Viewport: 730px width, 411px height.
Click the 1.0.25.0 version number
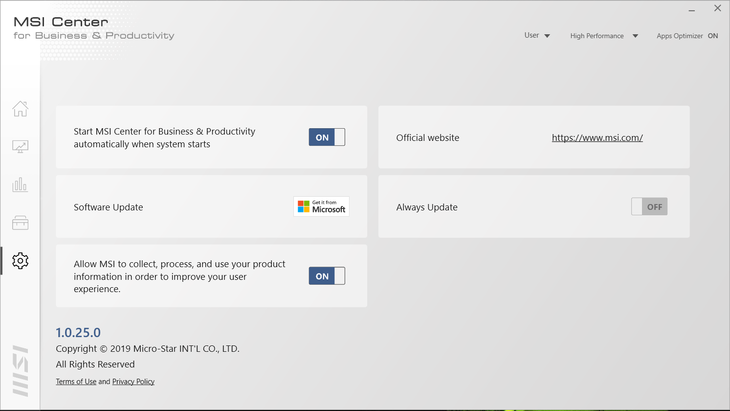pos(78,332)
